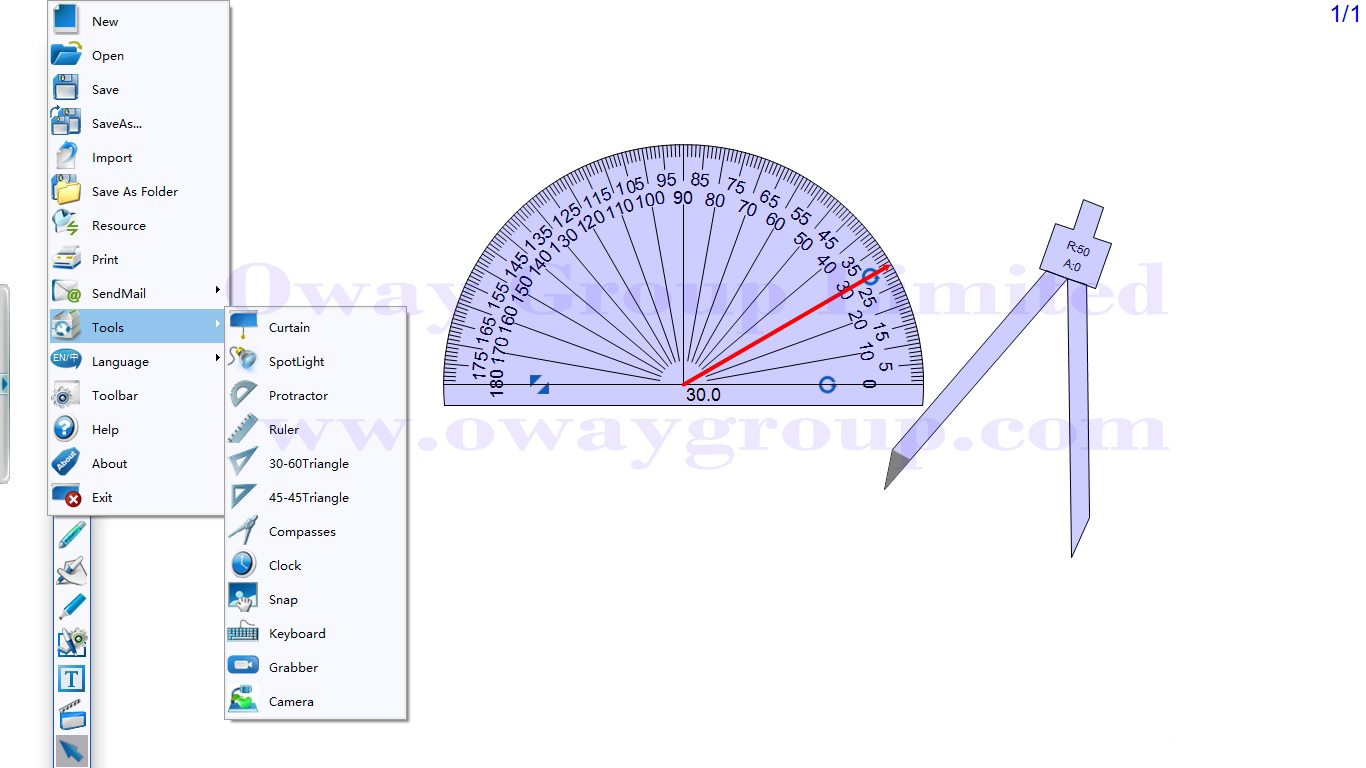Click the compass head labeled R:50 A:0
Screen dimensions: 1366x768
[x=1076, y=254]
